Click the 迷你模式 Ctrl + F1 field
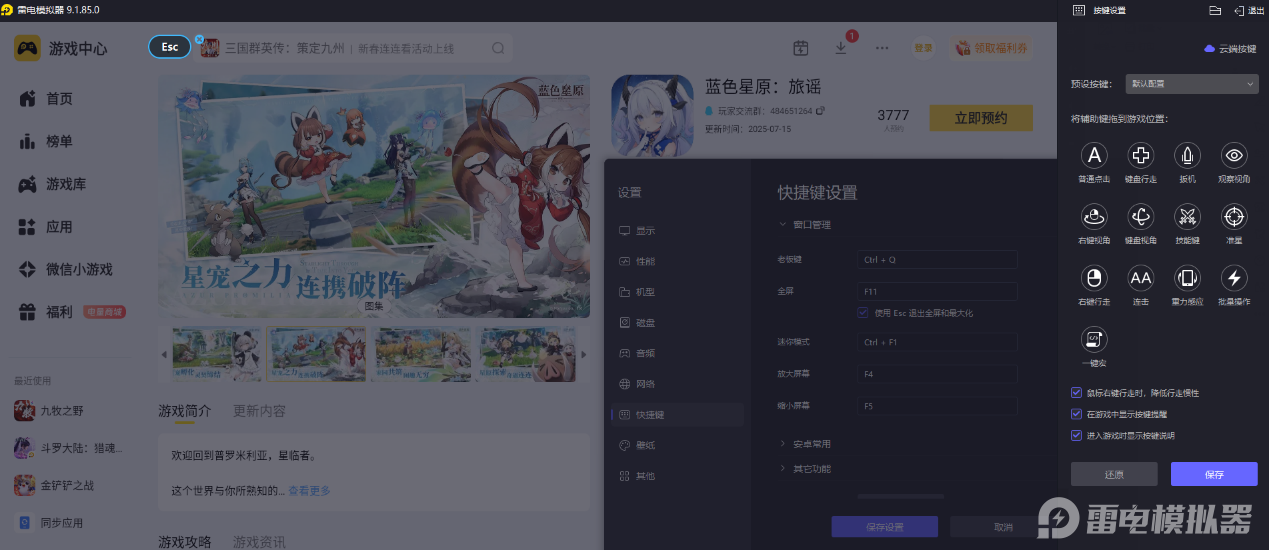Image resolution: width=1269 pixels, height=550 pixels. pos(937,342)
